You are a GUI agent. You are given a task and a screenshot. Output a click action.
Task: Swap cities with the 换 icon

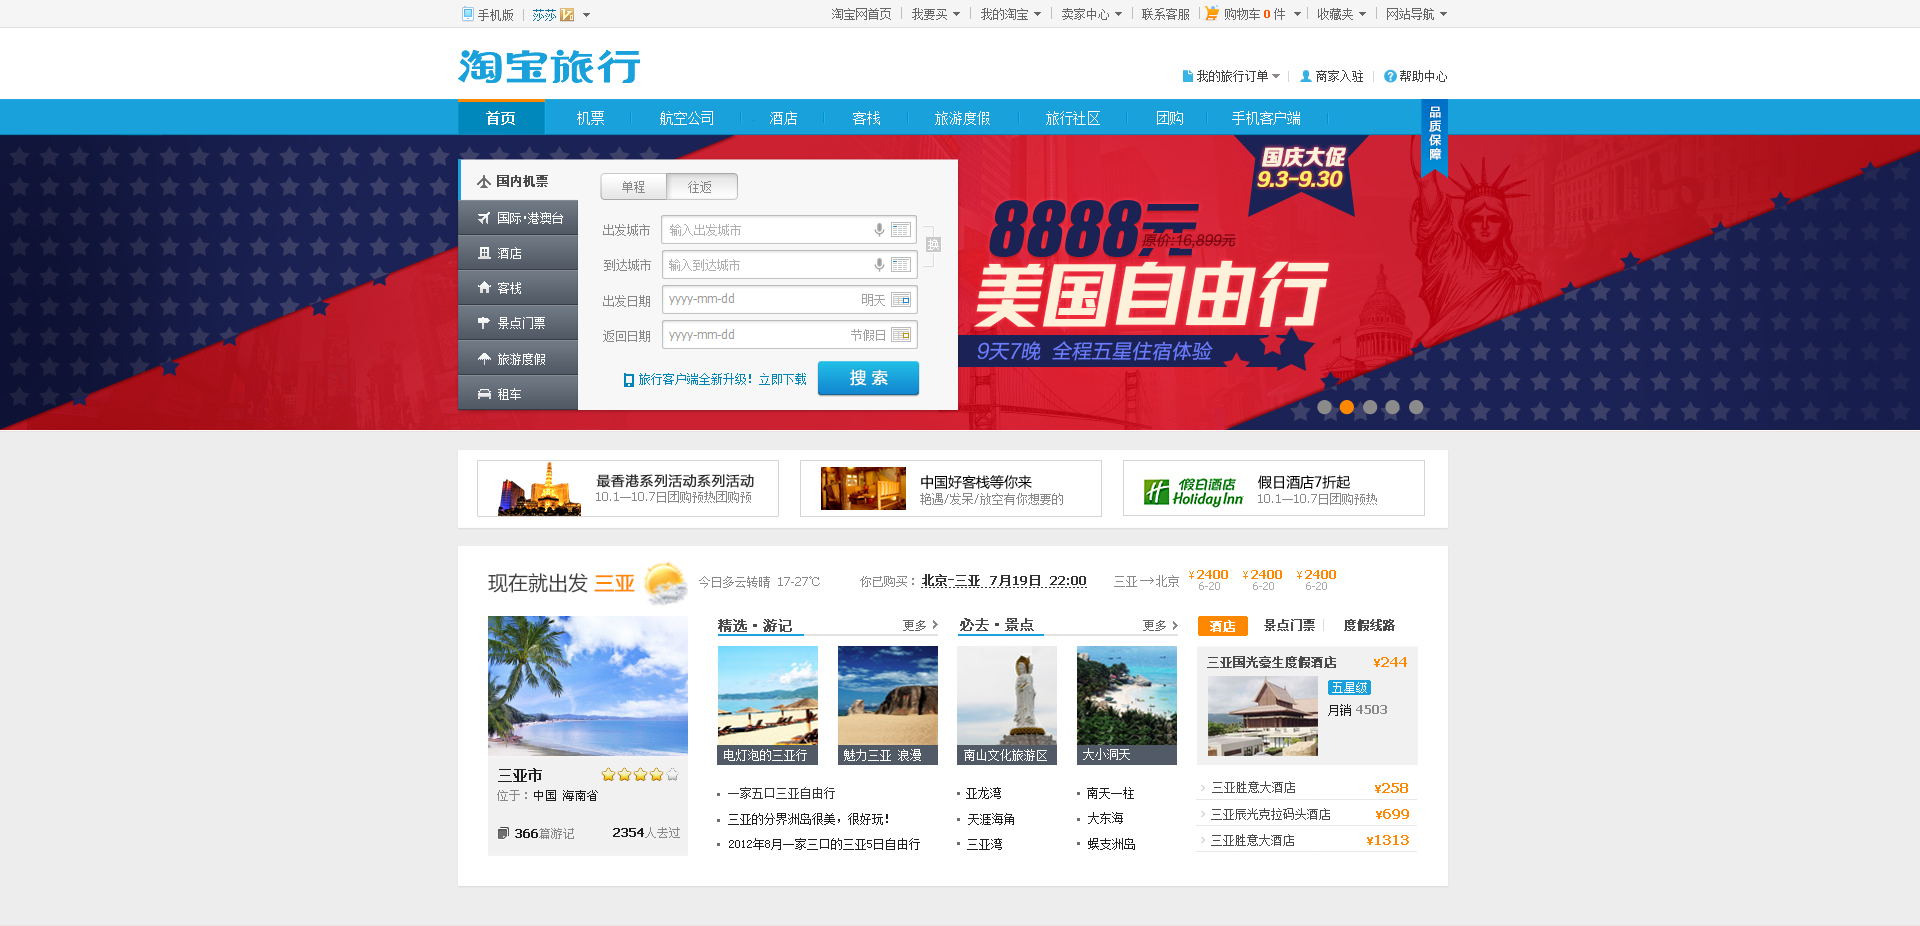tap(933, 245)
